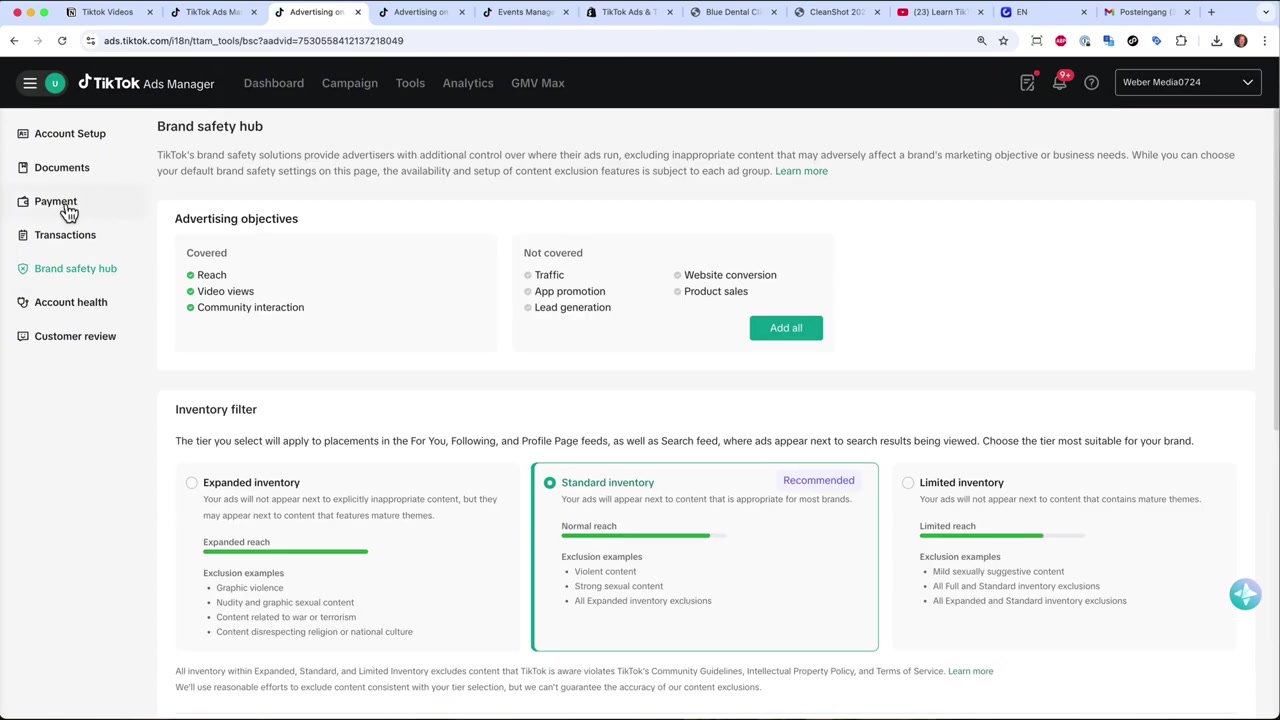The height and width of the screenshot is (720, 1280).
Task: Click the 'App promotion' objective text
Action: click(x=569, y=292)
